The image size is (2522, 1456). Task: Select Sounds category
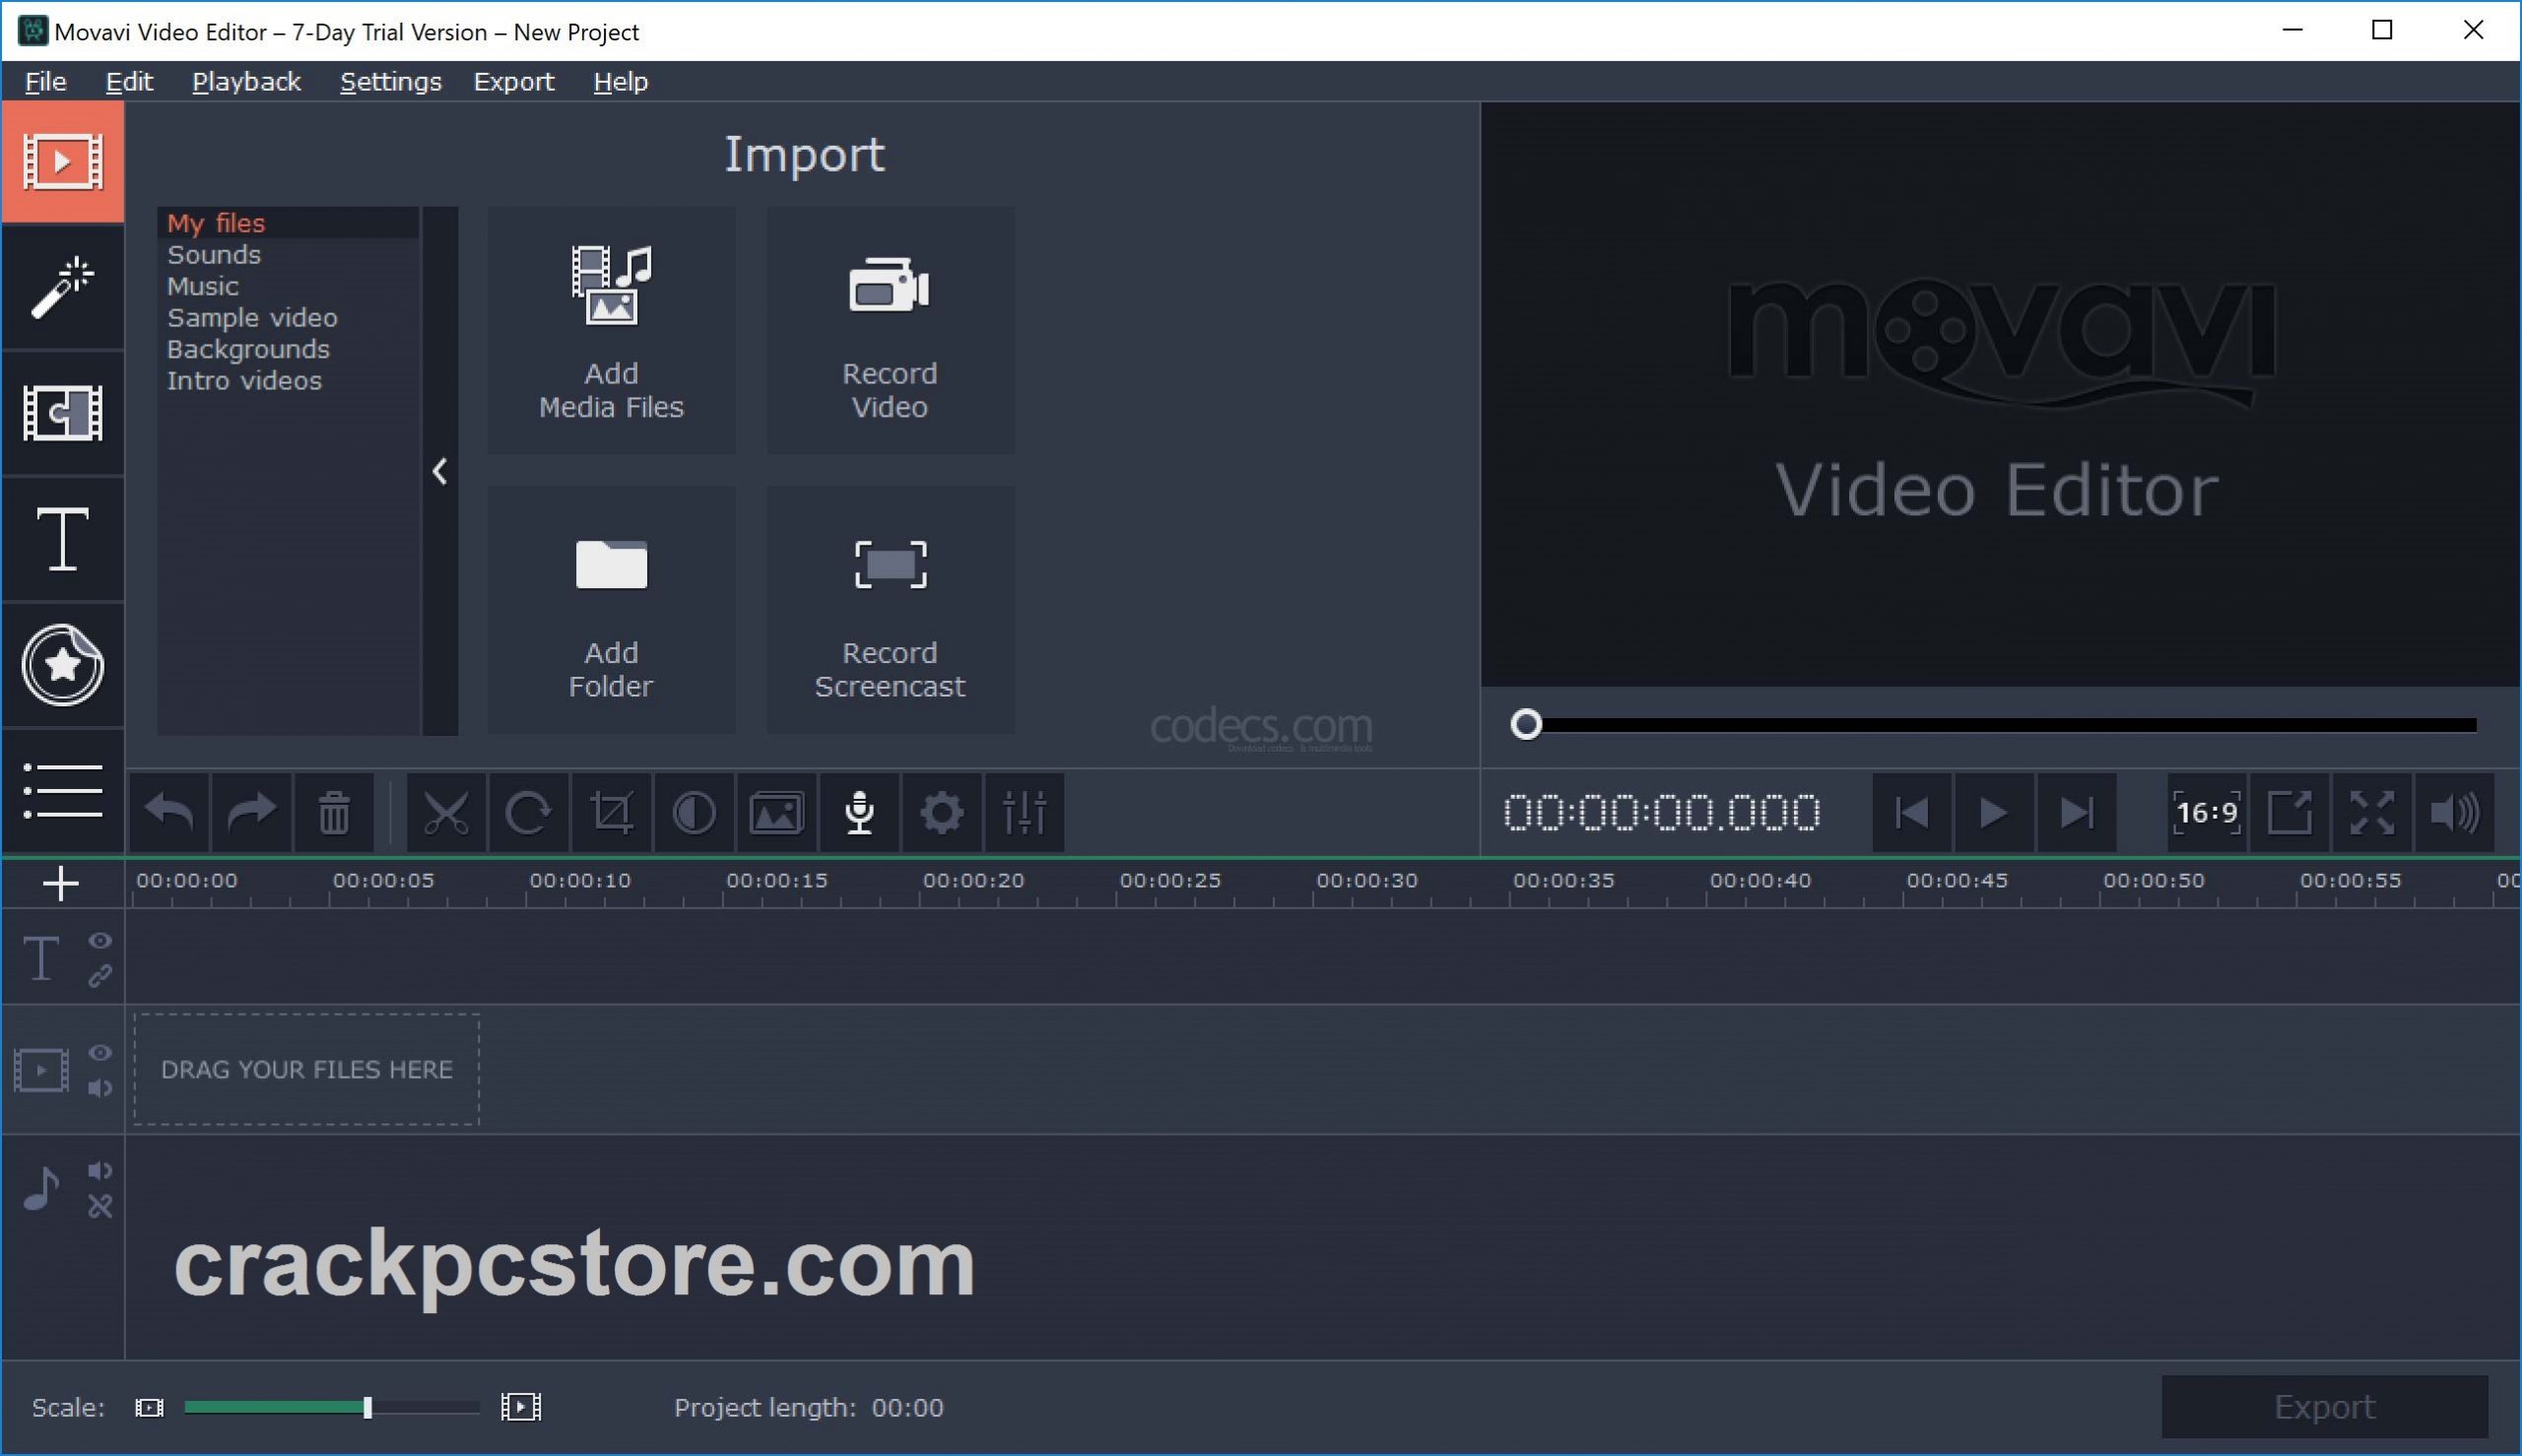[x=288, y=255]
